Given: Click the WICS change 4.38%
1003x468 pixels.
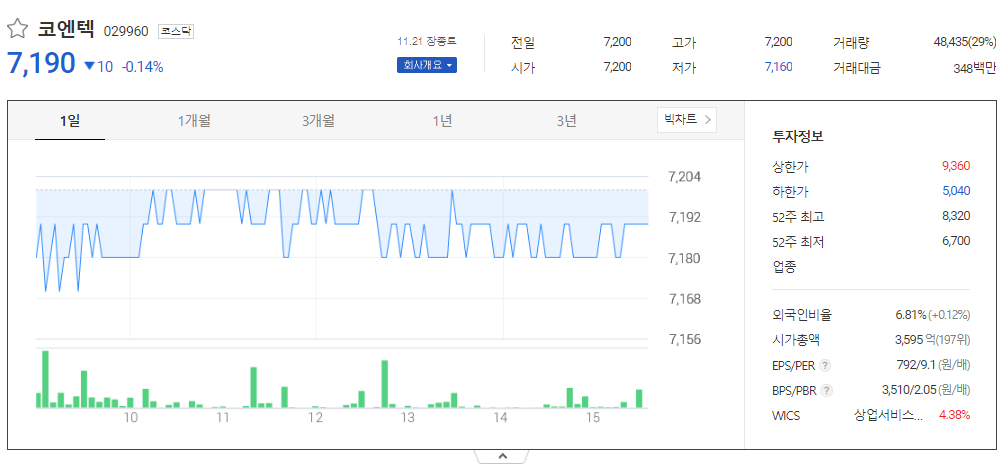Looking at the screenshot, I should pyautogui.click(x=954, y=415).
